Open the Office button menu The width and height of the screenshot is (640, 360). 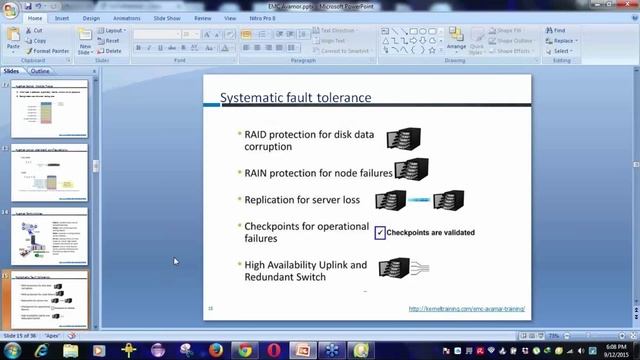10,10
